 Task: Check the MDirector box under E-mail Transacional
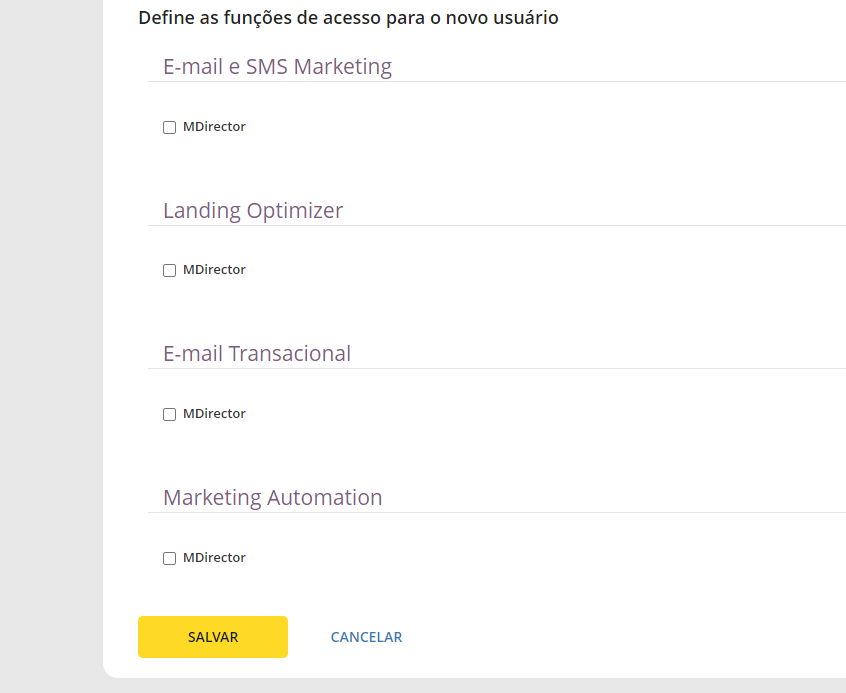point(170,415)
